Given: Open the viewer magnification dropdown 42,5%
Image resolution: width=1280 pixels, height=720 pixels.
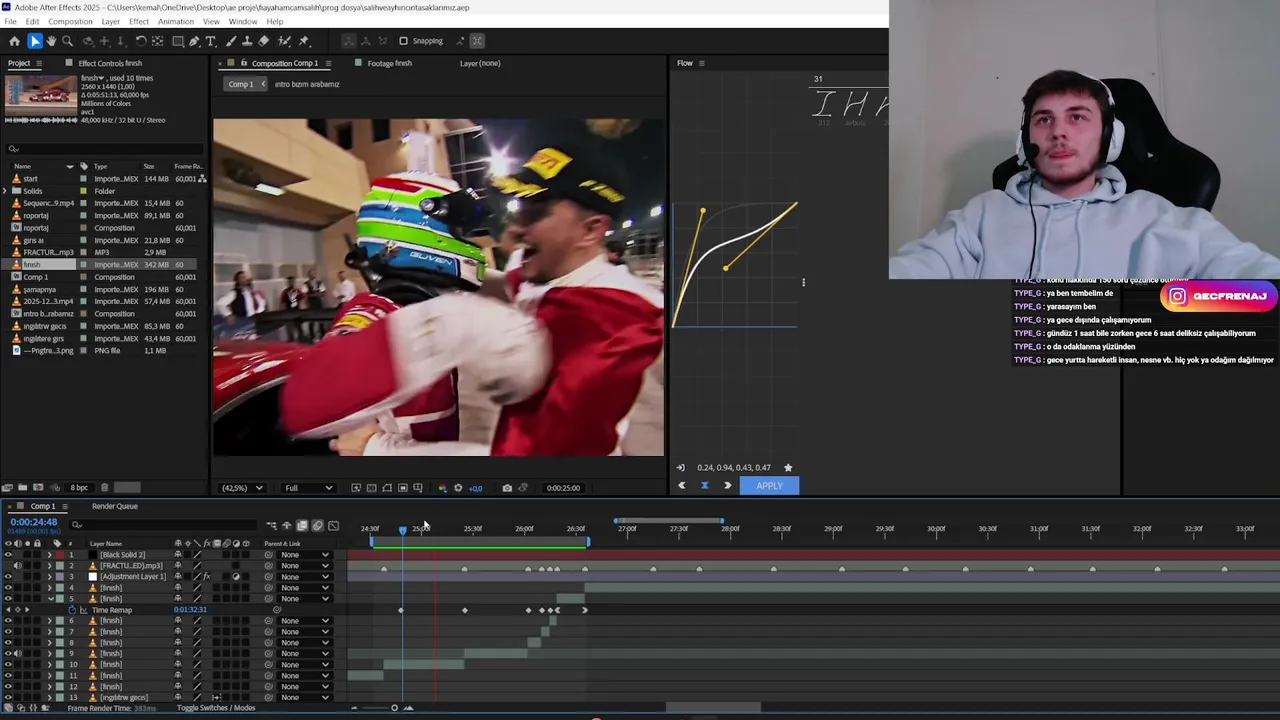Looking at the screenshot, I should 242,488.
